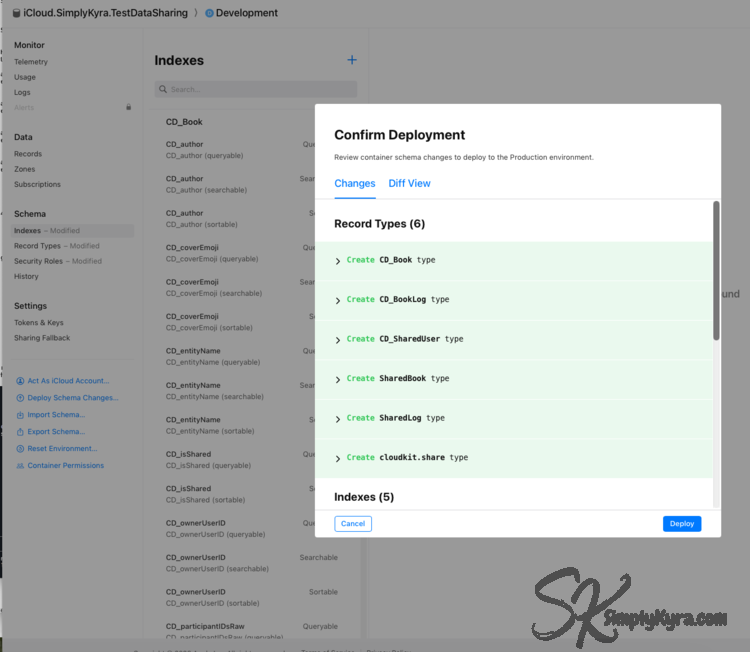Click the blue Deploy button
750x652 pixels.
[682, 524]
